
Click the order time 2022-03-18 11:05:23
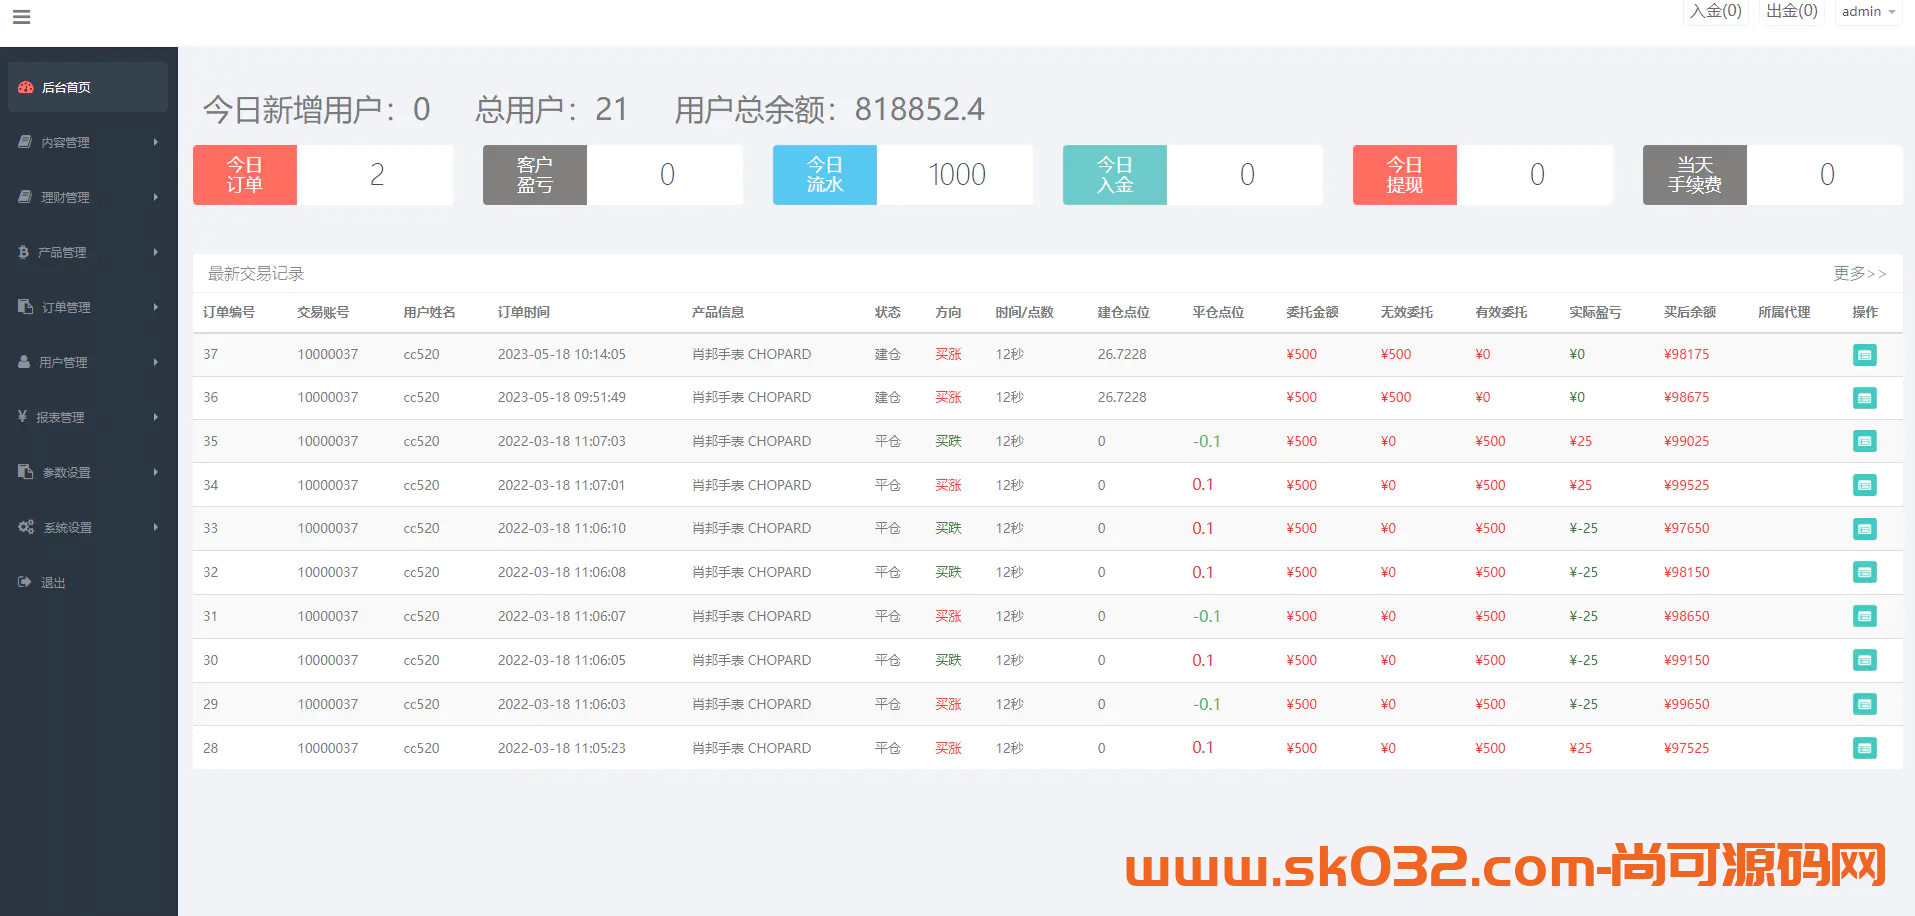[562, 748]
